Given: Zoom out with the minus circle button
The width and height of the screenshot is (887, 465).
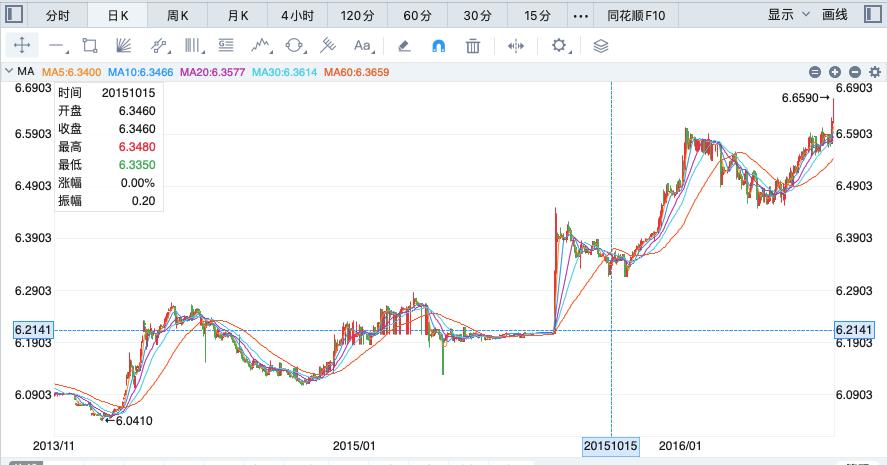Looking at the screenshot, I should (855, 72).
